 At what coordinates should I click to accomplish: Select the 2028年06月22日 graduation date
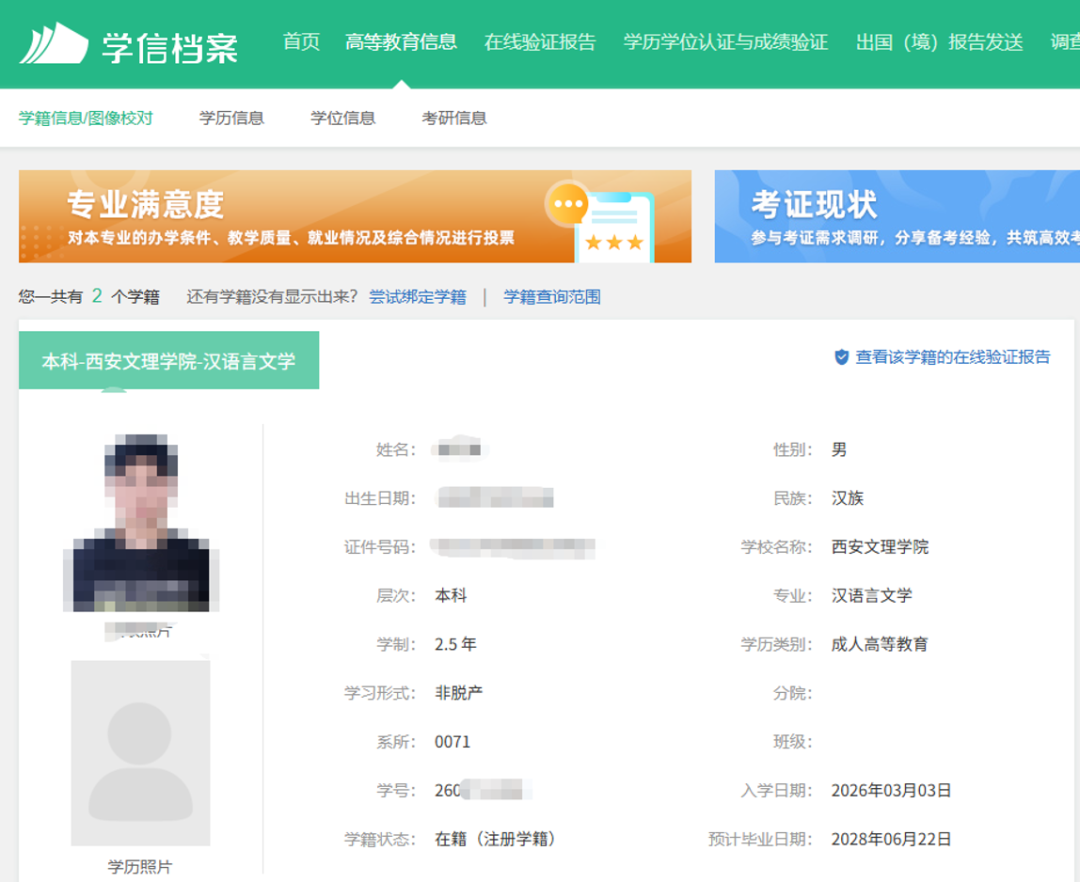(891, 839)
